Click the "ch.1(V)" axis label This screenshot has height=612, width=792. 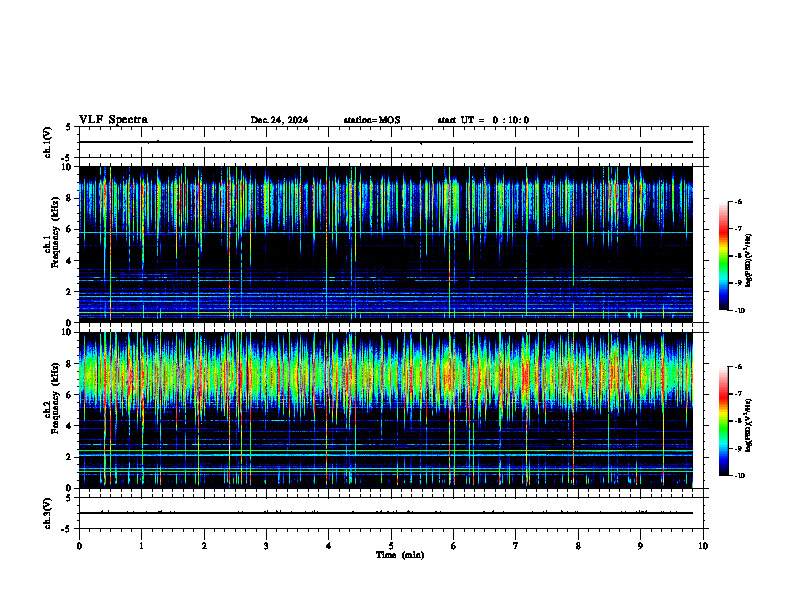click(47, 142)
